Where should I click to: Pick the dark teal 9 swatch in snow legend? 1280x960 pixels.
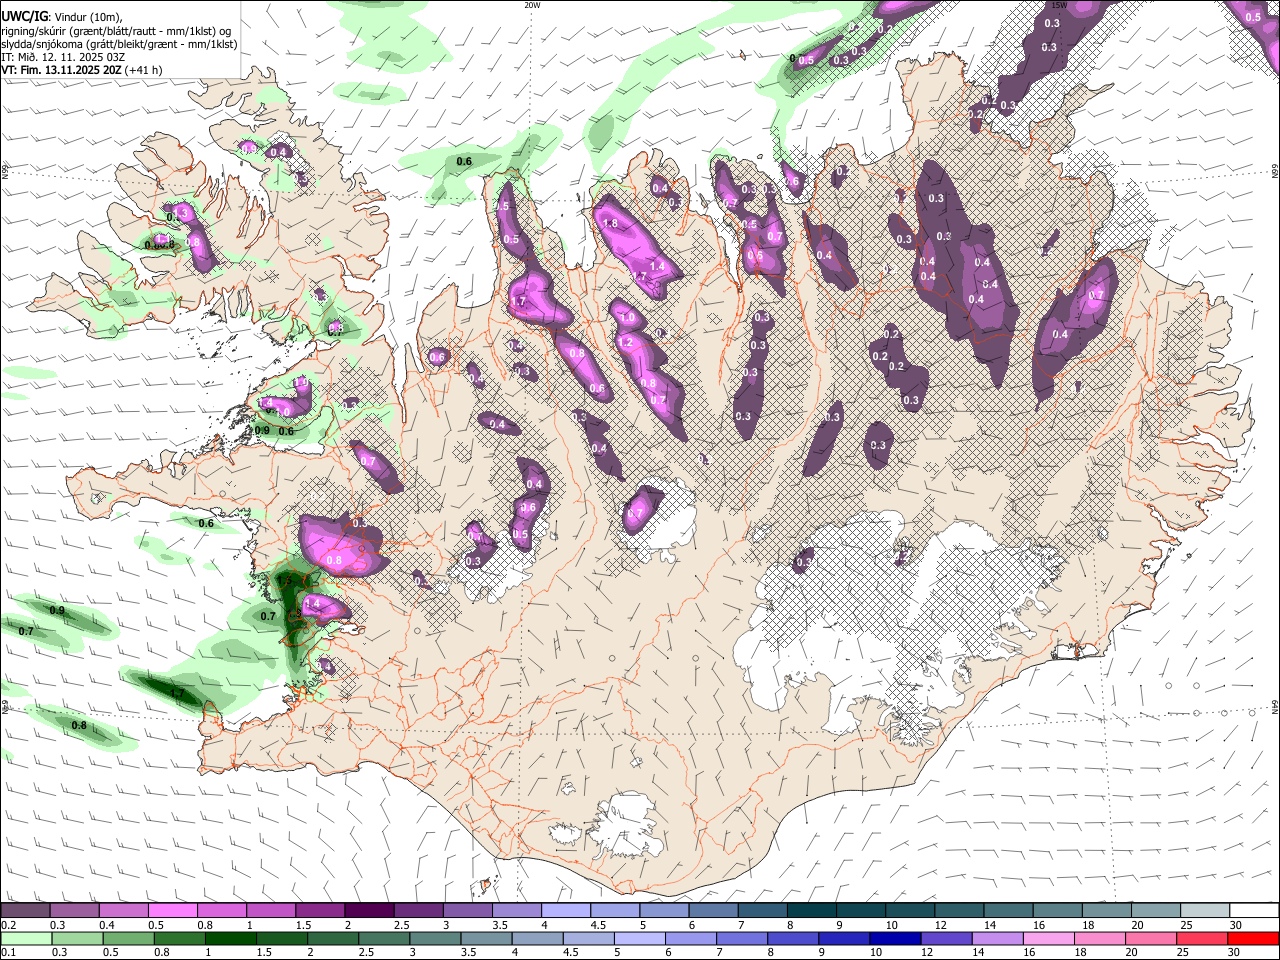[x=861, y=910]
